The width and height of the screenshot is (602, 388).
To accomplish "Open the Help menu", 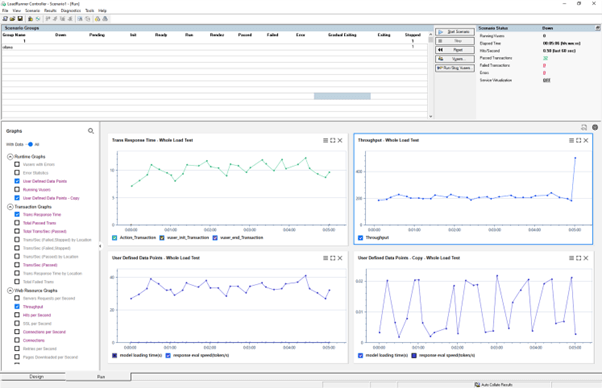I will 102,10.
